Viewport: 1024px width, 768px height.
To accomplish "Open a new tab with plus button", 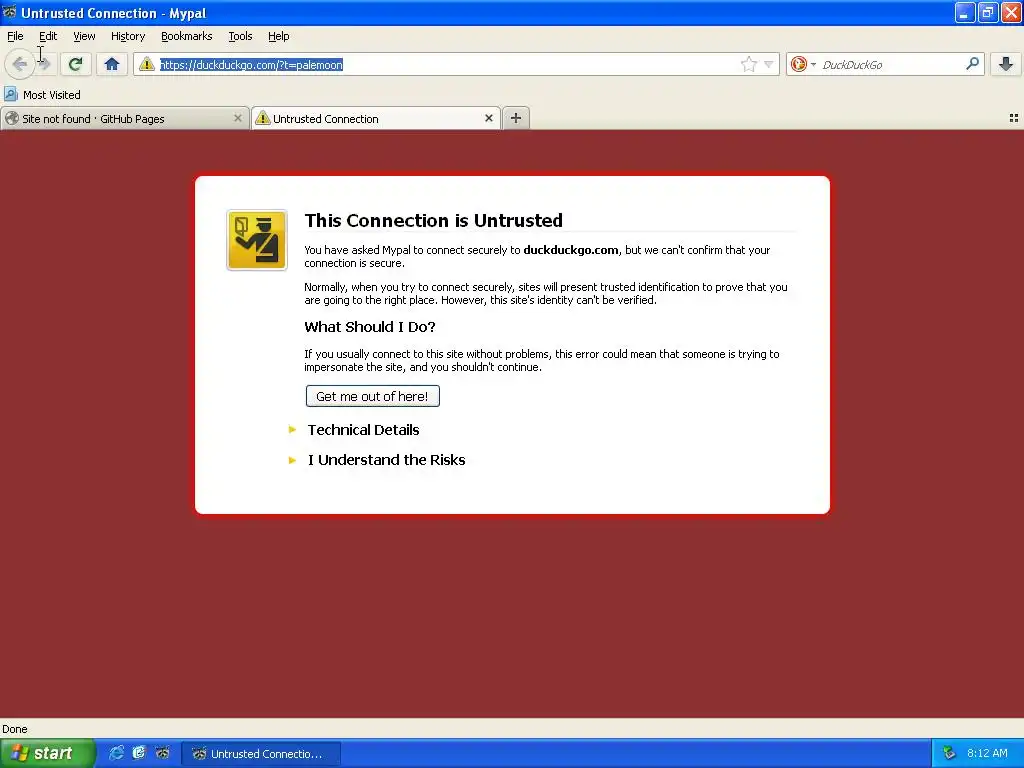I will click(516, 118).
